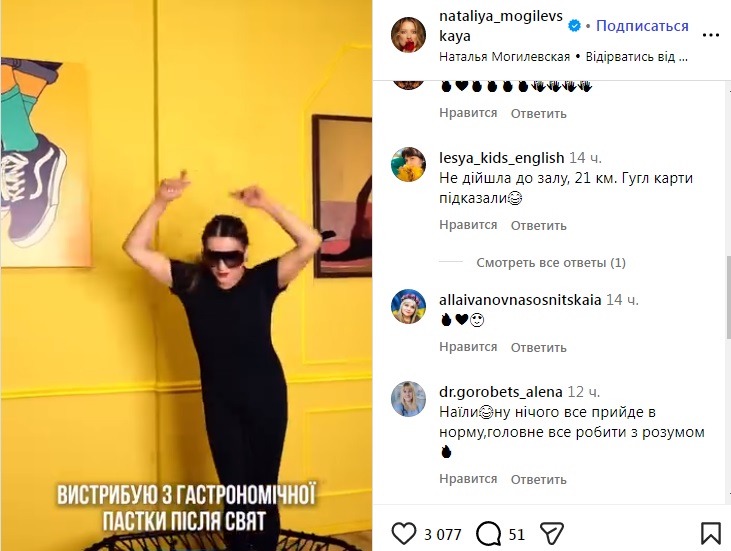Reply to lesya_kids_english comment

(x=538, y=226)
